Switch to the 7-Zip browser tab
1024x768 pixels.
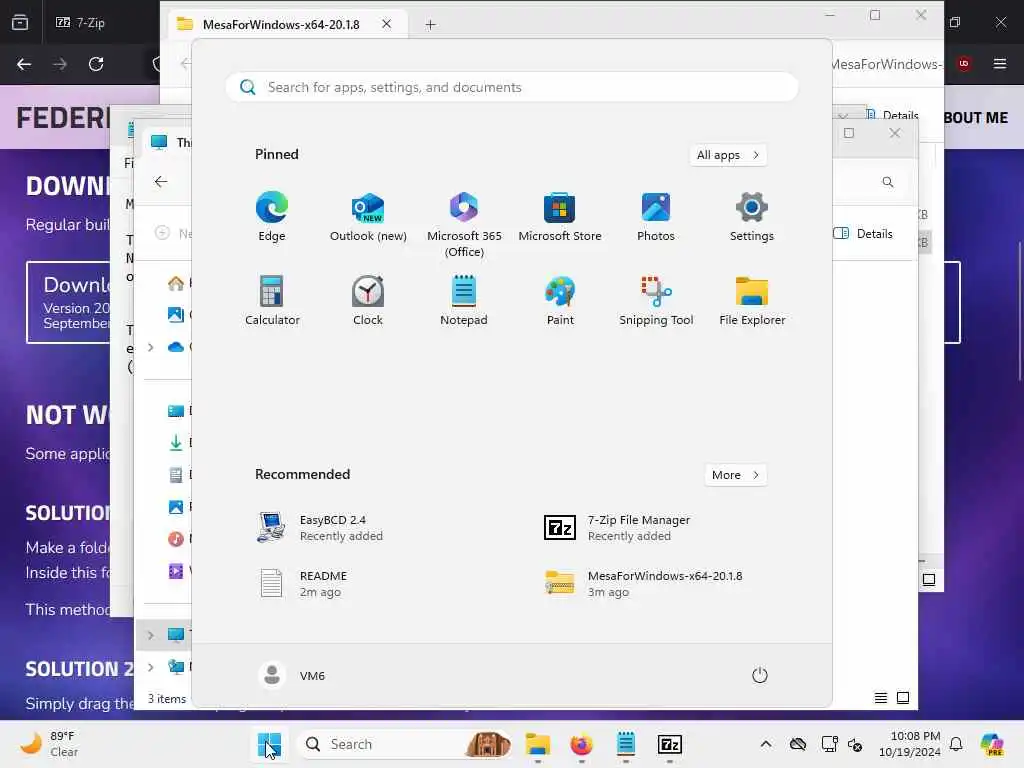point(80,23)
